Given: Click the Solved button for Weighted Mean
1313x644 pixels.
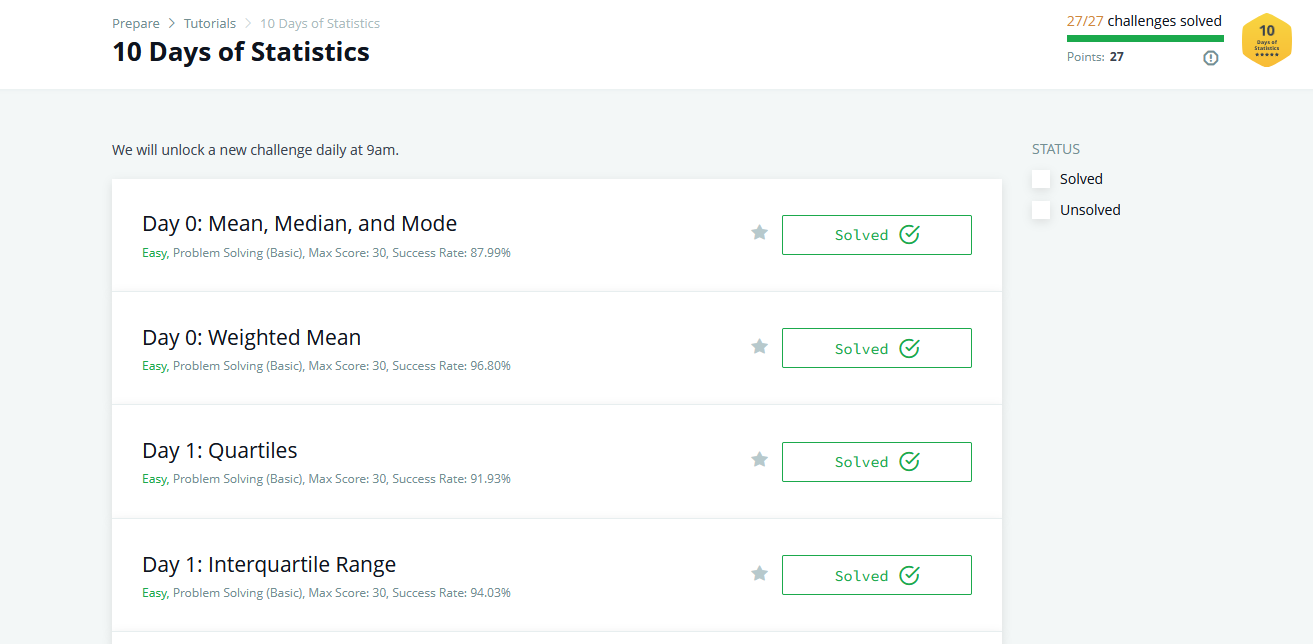Looking at the screenshot, I should [x=876, y=347].
